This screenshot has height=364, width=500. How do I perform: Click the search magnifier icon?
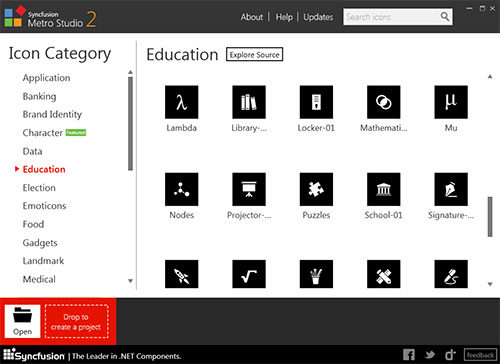[445, 16]
